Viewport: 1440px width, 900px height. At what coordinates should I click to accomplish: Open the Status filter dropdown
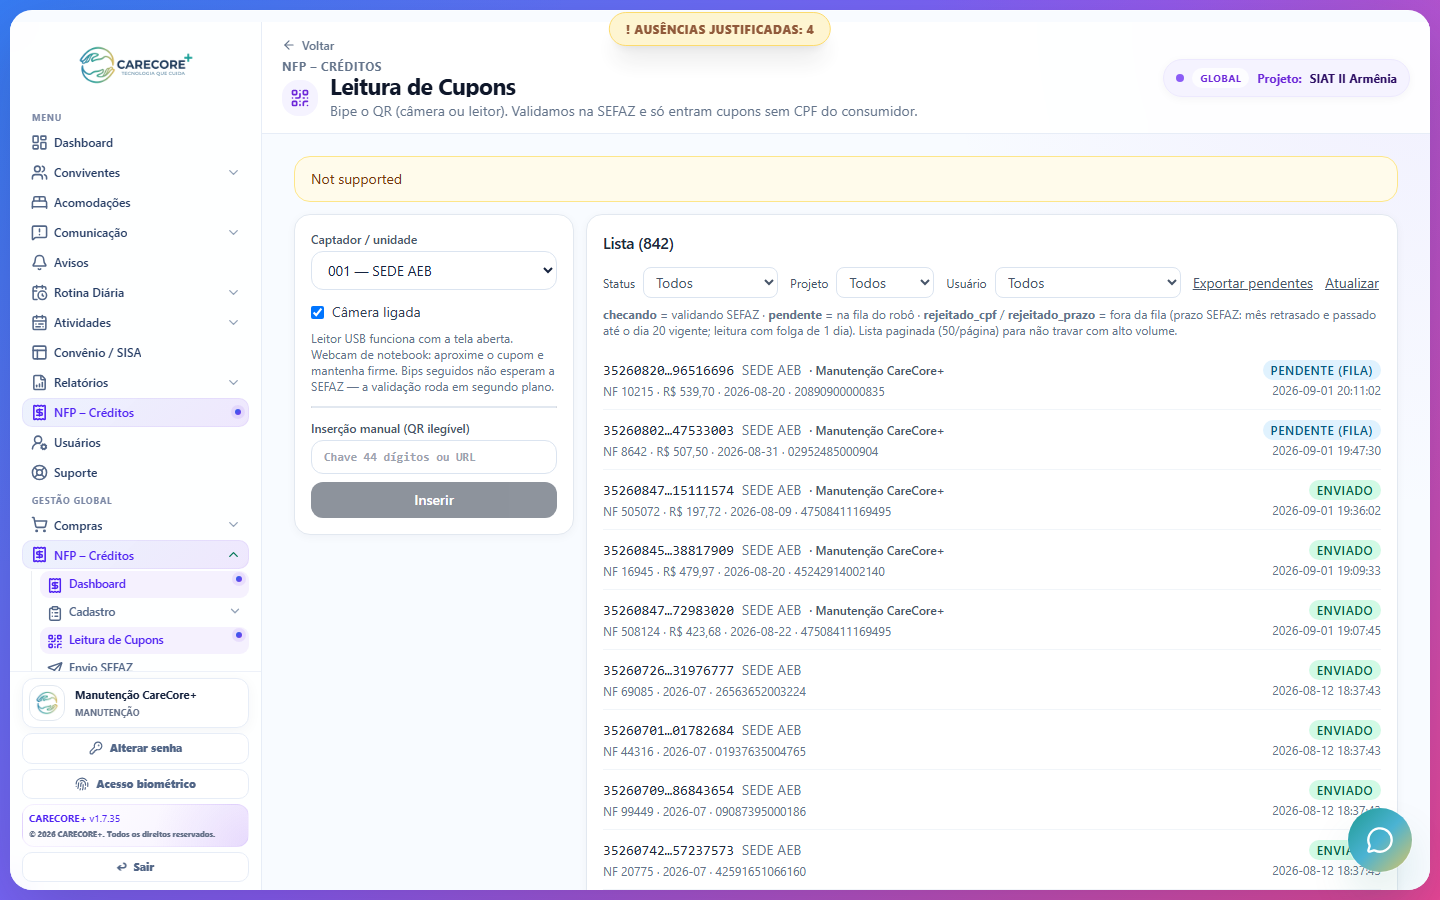[x=711, y=283]
